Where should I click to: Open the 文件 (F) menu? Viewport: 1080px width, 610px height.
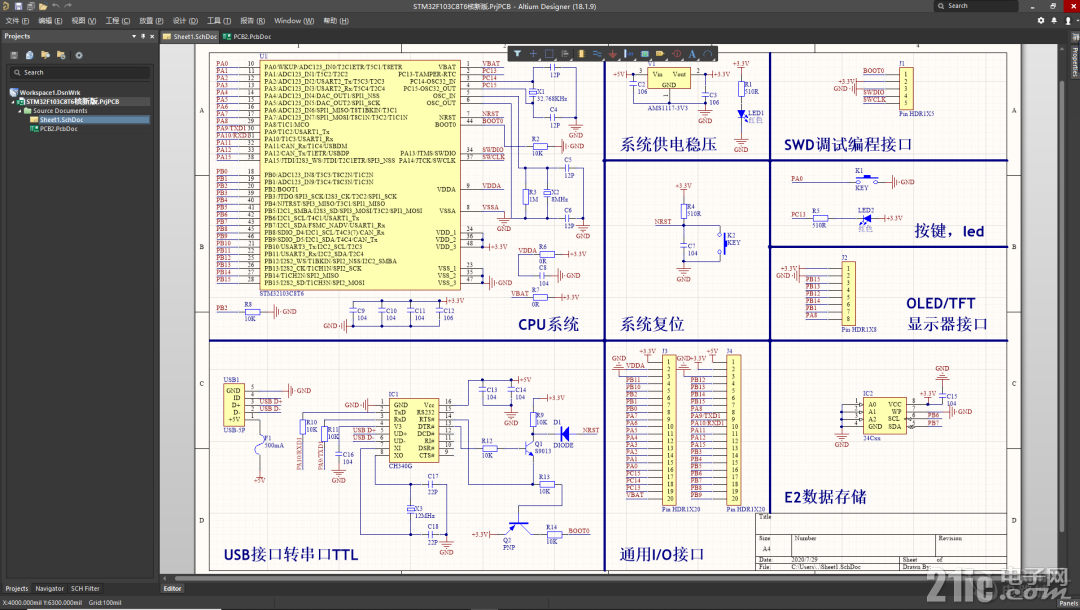point(17,21)
